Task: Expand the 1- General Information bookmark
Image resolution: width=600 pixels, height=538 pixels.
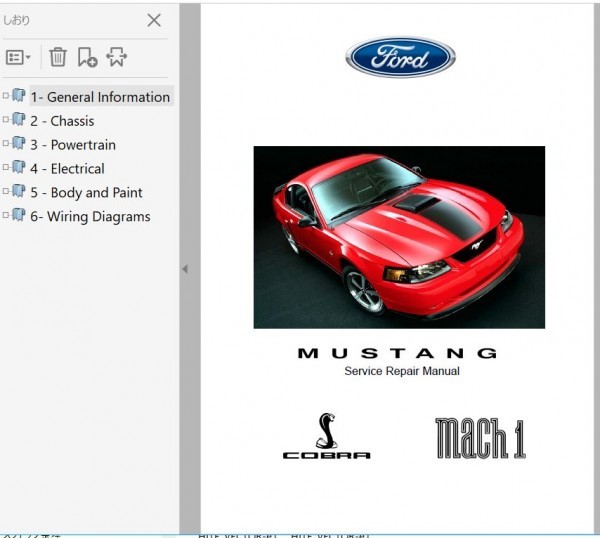Action: click(x=5, y=96)
